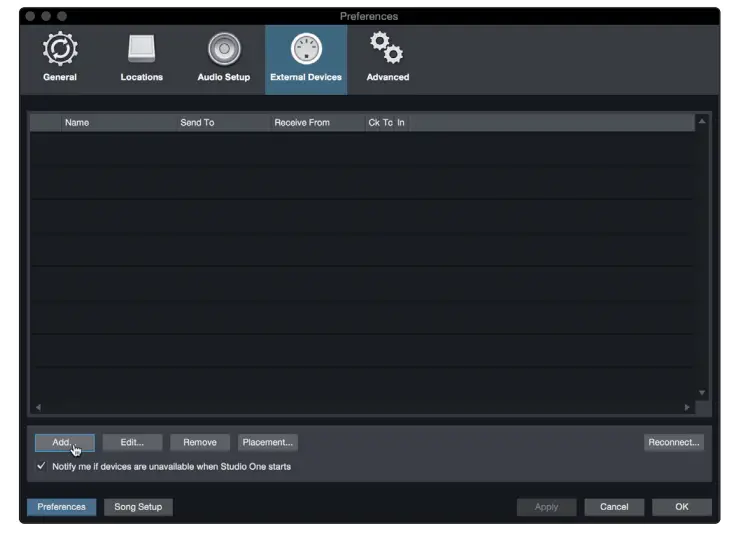This screenshot has height=535, width=736.
Task: Click the horizontal scroll right arrow
Action: pyautogui.click(x=687, y=407)
